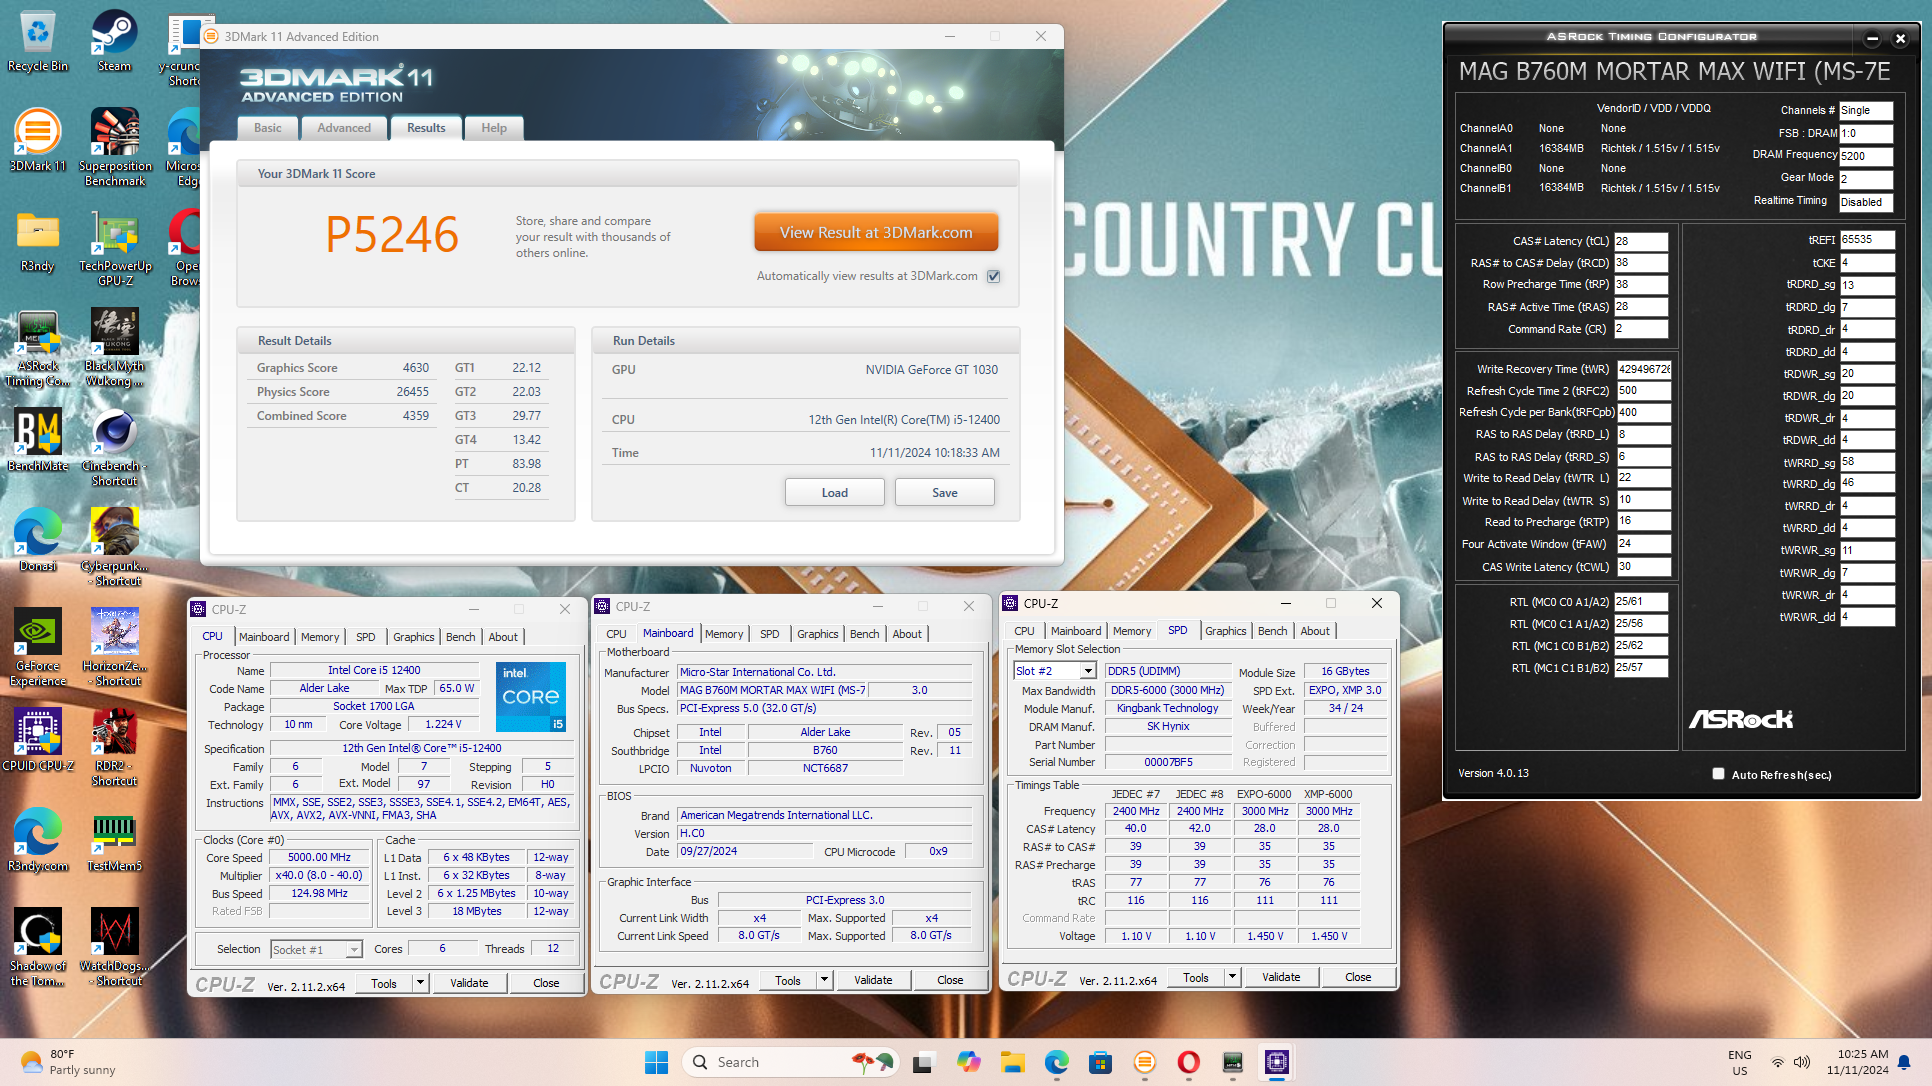The width and height of the screenshot is (1932, 1086).
Task: Launch the WatchDogs shortcut icon
Action: [x=115, y=947]
